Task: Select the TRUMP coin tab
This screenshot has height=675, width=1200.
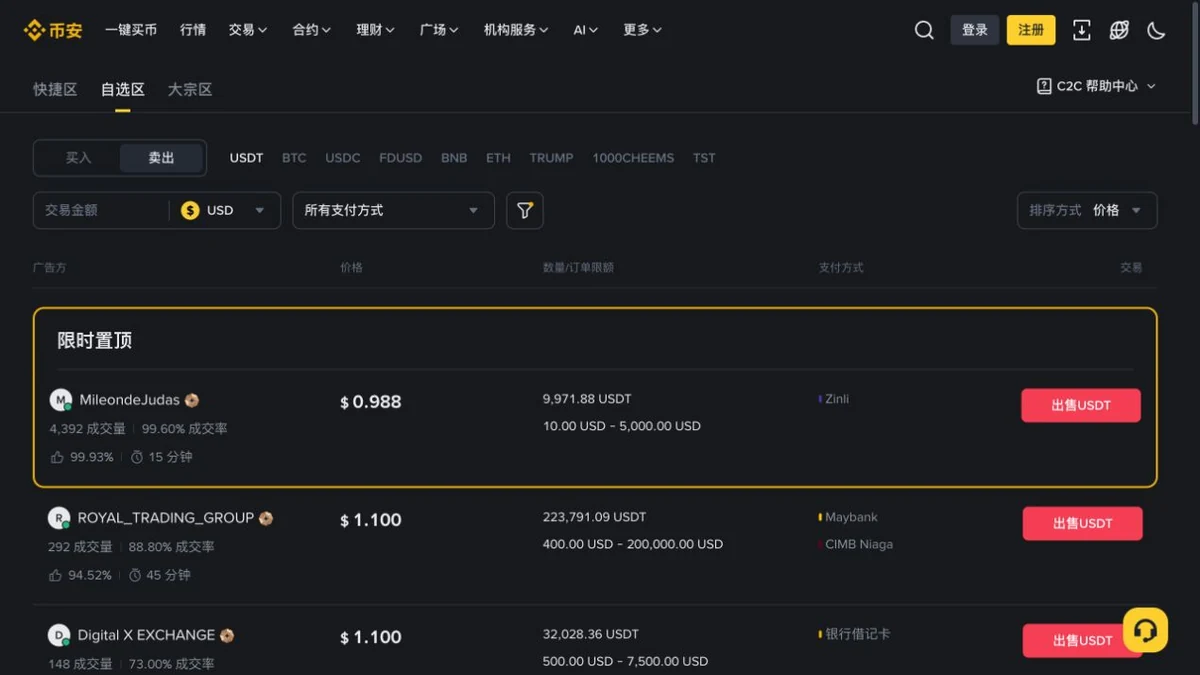Action: click(x=551, y=158)
